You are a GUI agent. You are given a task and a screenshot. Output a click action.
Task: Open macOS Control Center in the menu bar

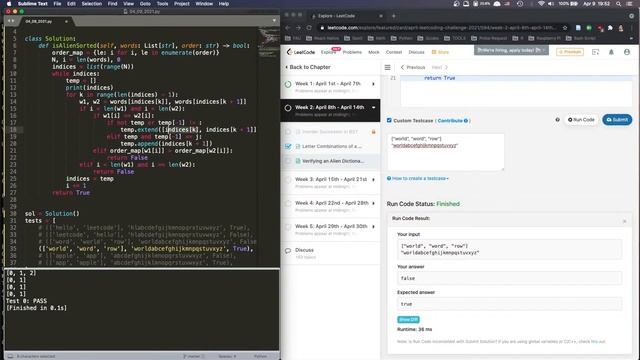(630, 4)
